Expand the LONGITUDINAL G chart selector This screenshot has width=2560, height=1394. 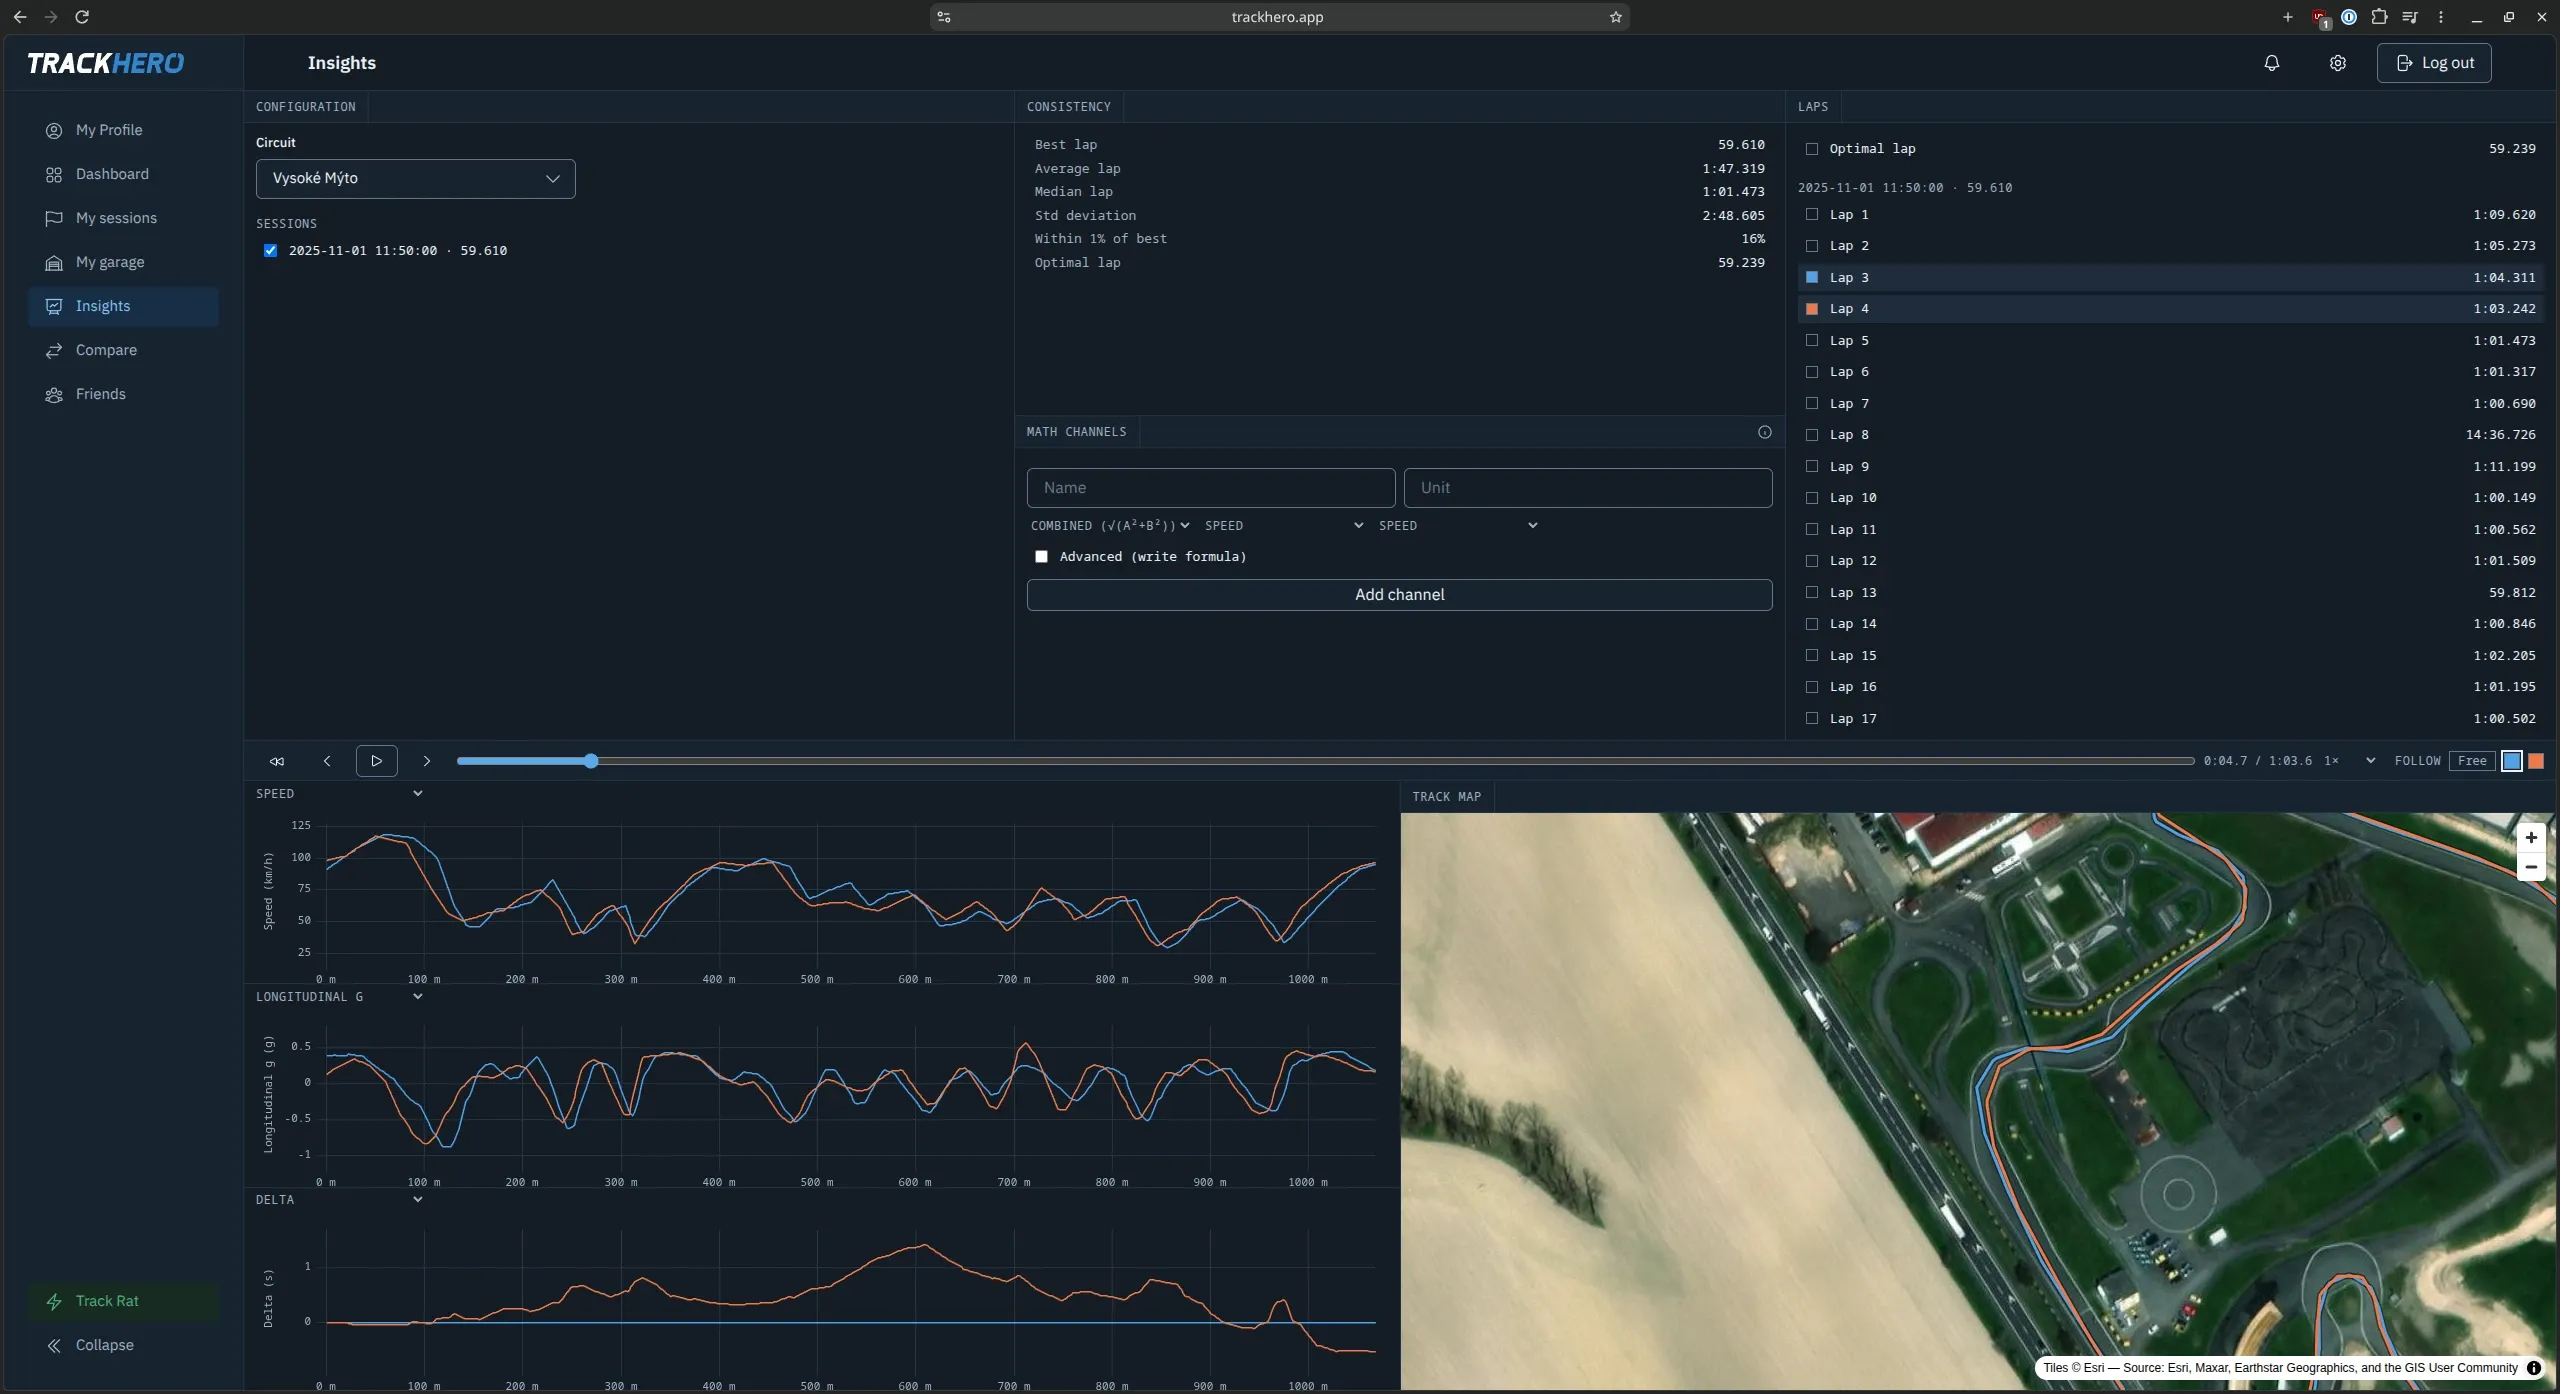(x=340, y=997)
